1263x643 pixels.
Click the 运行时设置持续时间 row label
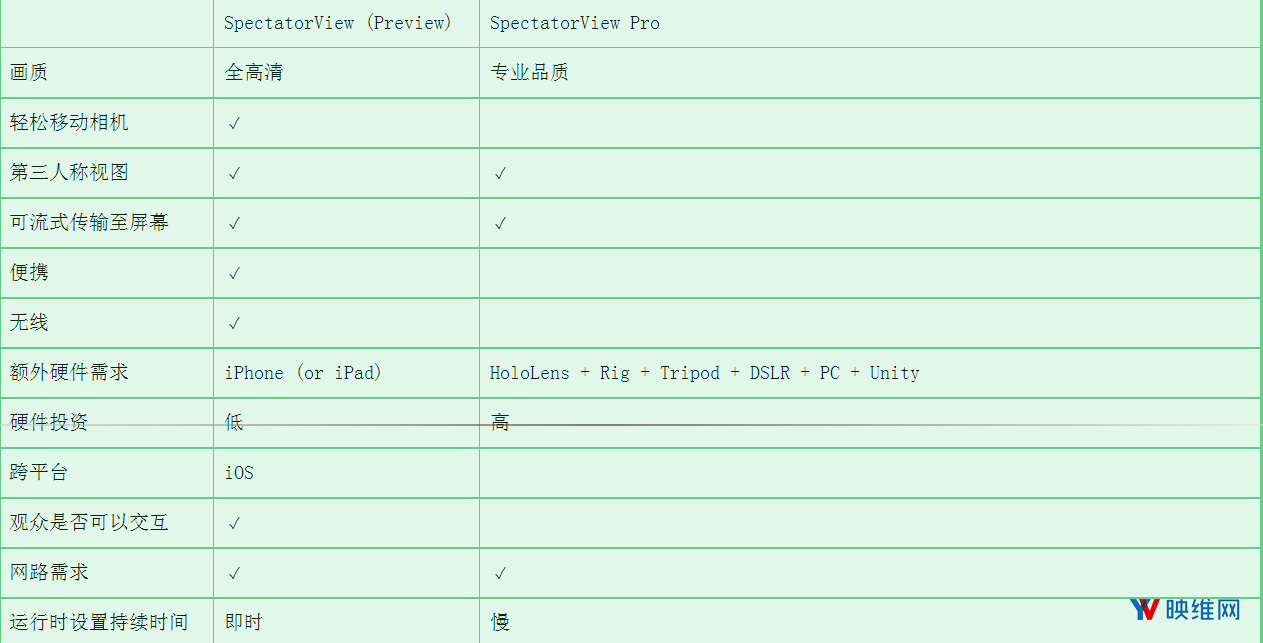click(99, 622)
